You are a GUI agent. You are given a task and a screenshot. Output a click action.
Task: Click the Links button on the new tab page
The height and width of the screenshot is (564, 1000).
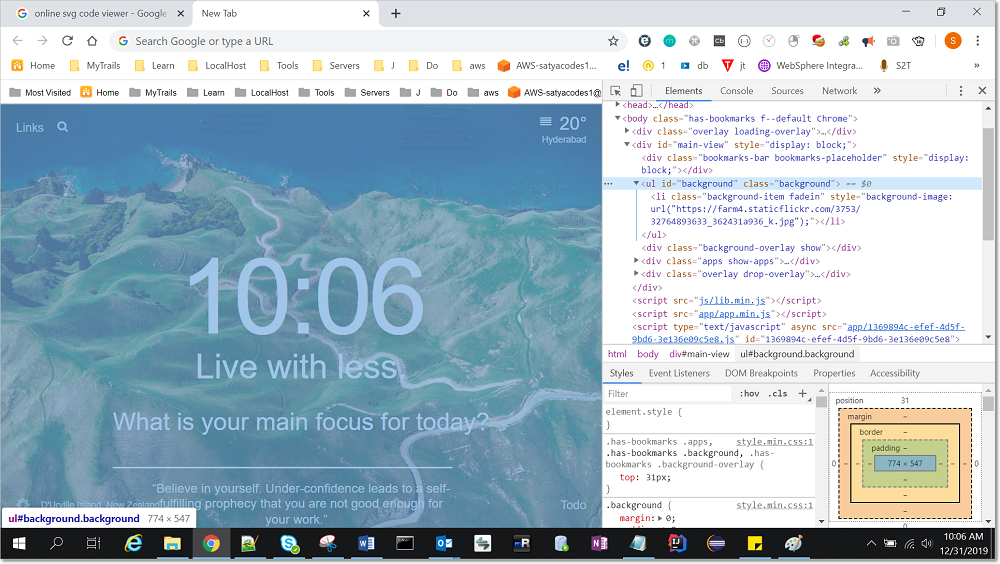[x=30, y=128]
